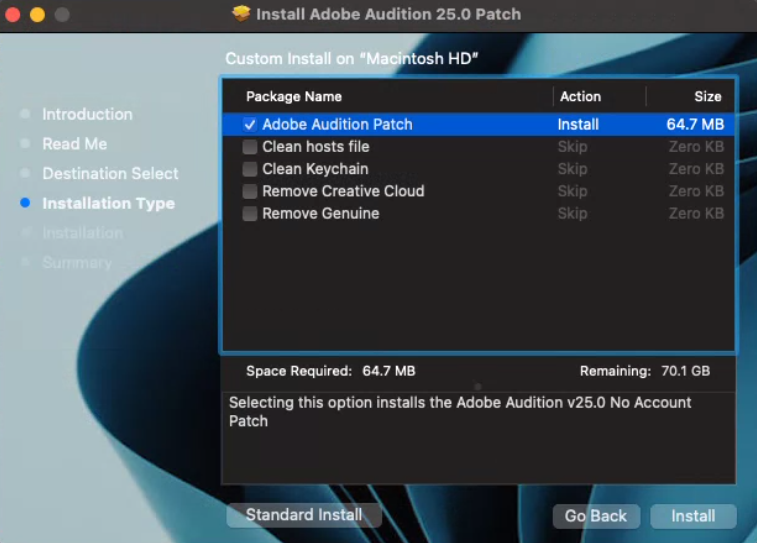Click the Package Name column header

pos(294,97)
